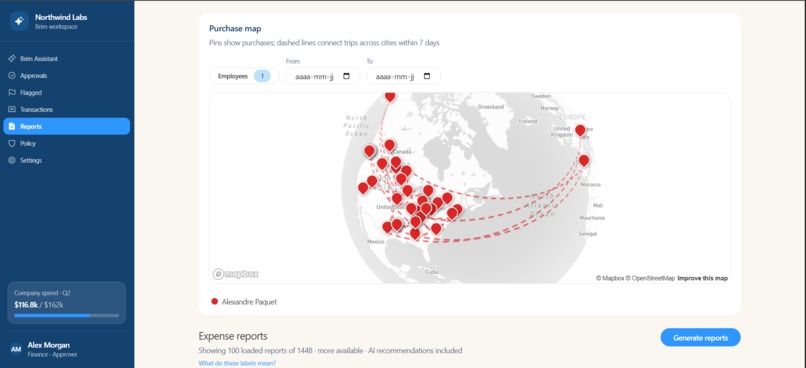Click the Policy shield icon

[x=12, y=143]
